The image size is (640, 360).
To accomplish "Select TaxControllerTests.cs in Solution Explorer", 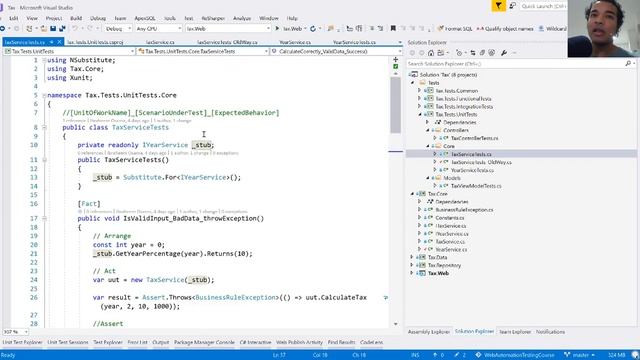I will click(474, 138).
